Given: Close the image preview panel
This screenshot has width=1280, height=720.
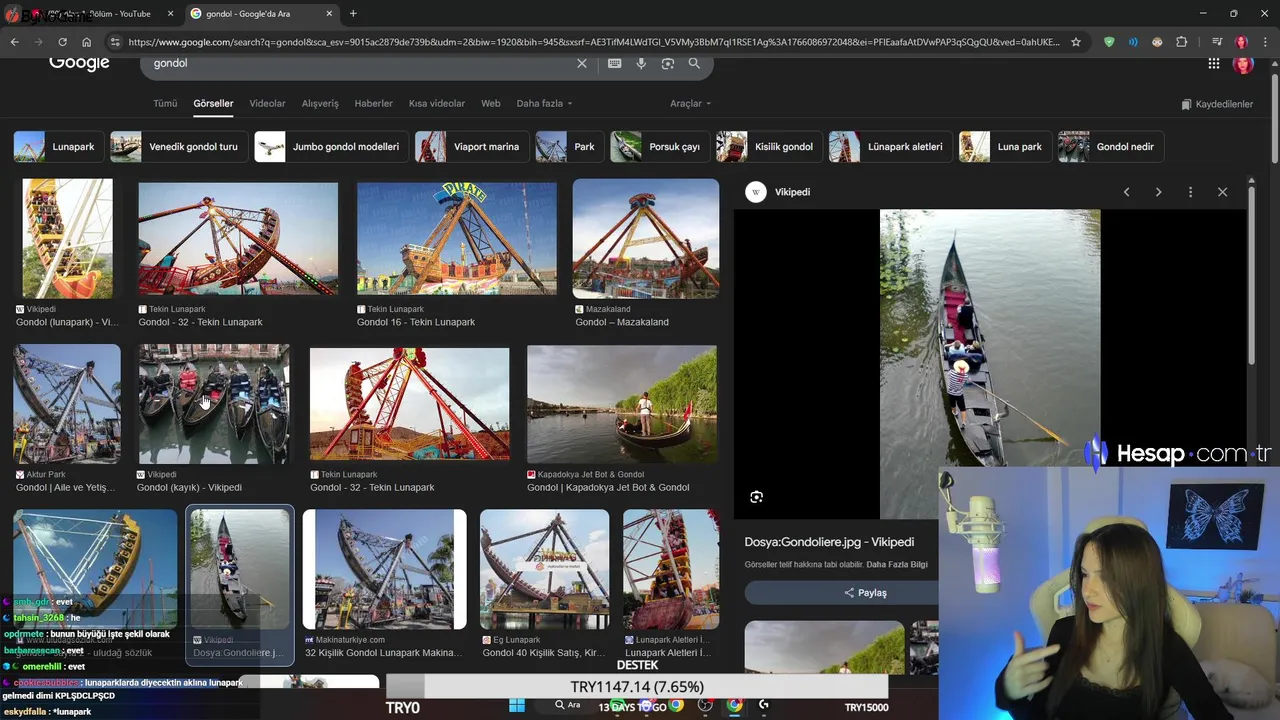Looking at the screenshot, I should tap(1222, 192).
